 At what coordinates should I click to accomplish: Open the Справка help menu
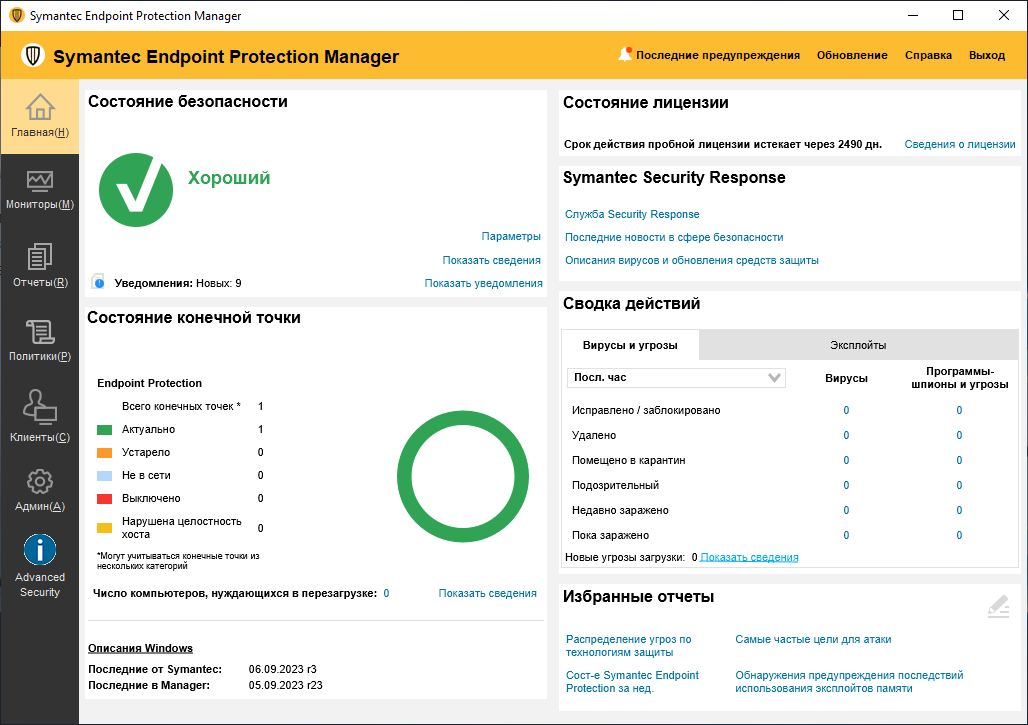coord(928,55)
